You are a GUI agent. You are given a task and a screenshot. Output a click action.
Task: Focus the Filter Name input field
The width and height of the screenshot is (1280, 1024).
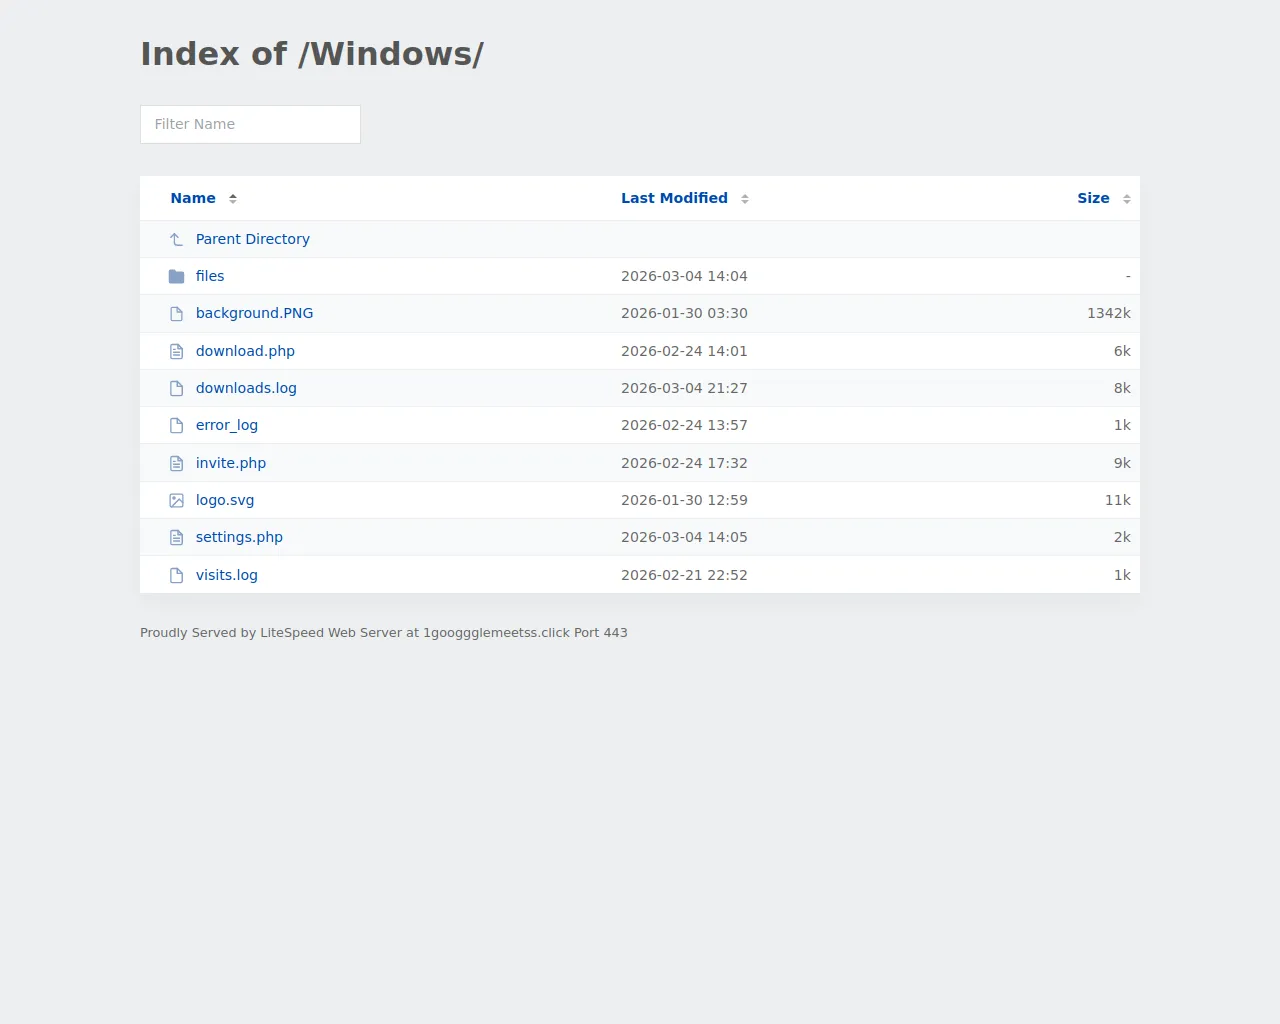point(250,124)
